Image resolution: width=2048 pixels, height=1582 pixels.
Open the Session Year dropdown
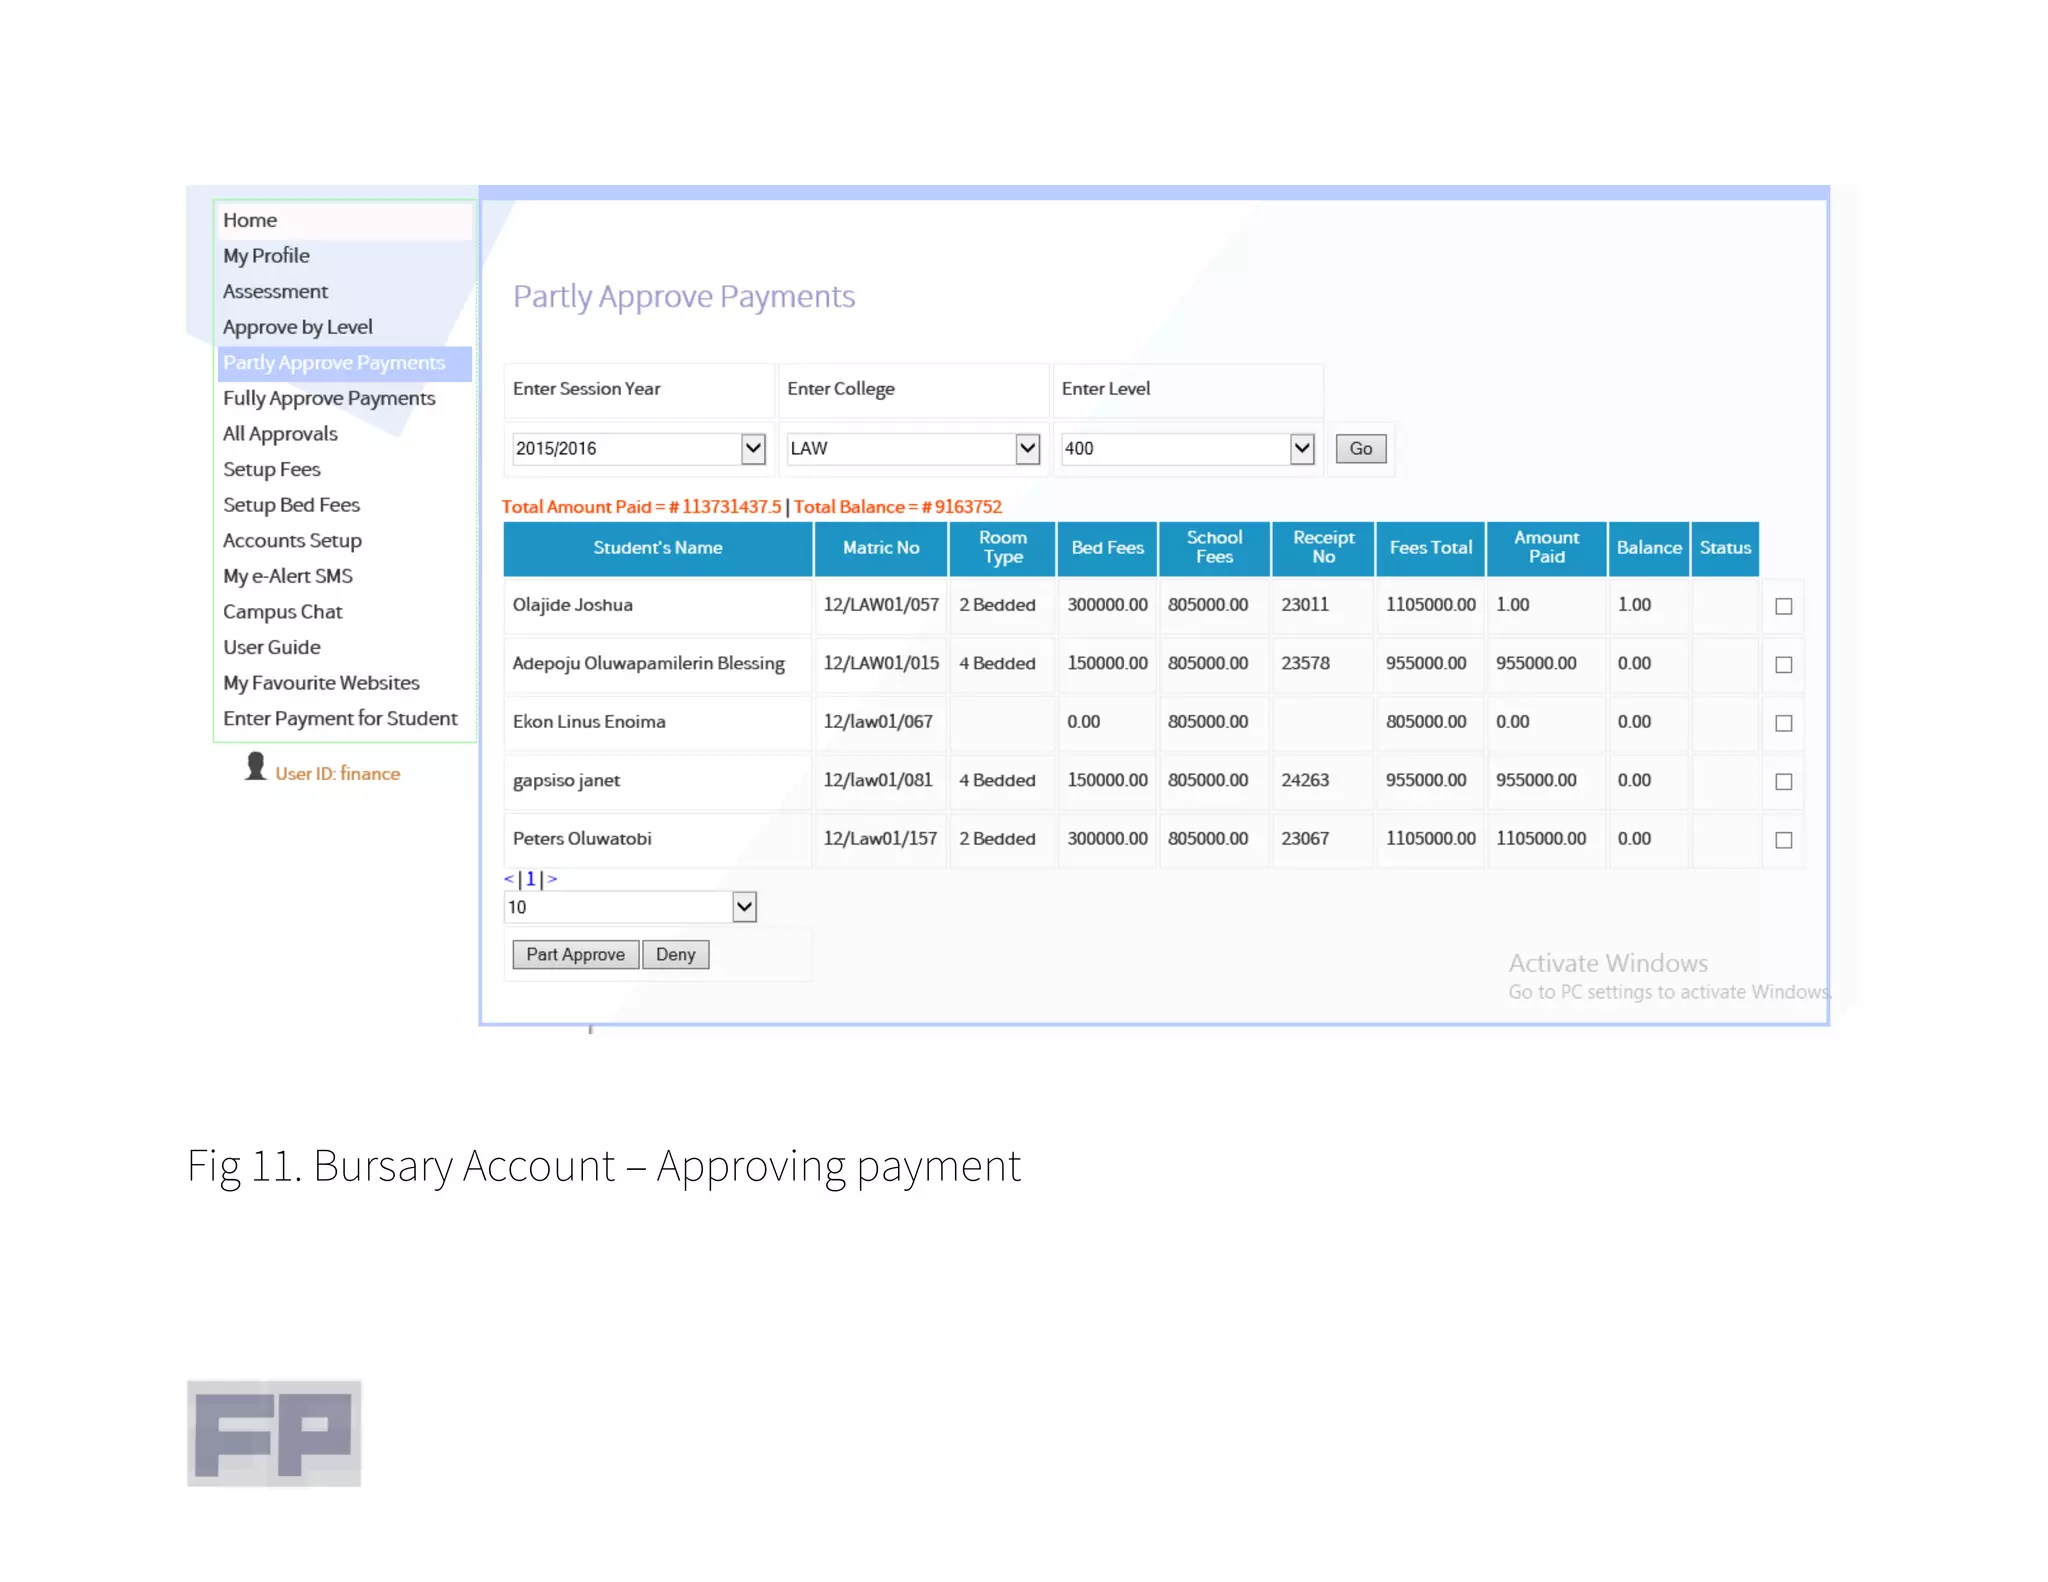click(x=753, y=449)
